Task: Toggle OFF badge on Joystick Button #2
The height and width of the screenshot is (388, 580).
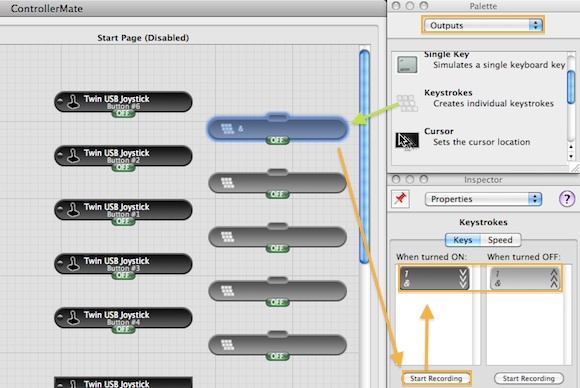Action: pyautogui.click(x=123, y=168)
